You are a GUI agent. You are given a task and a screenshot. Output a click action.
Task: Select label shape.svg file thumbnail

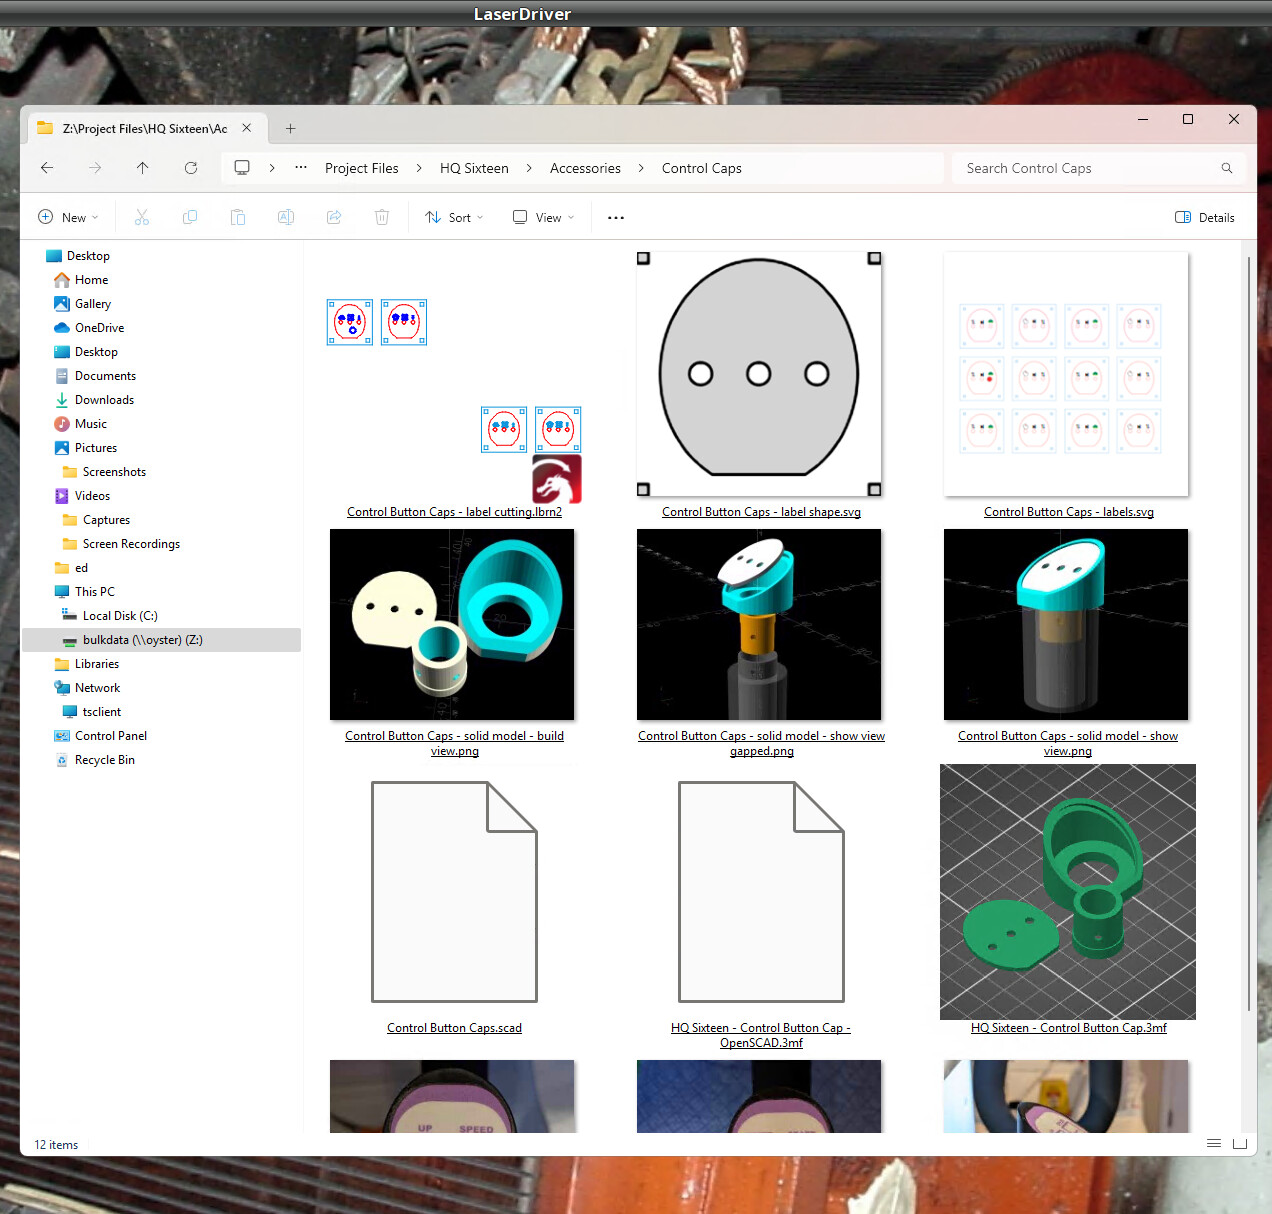[x=760, y=374]
